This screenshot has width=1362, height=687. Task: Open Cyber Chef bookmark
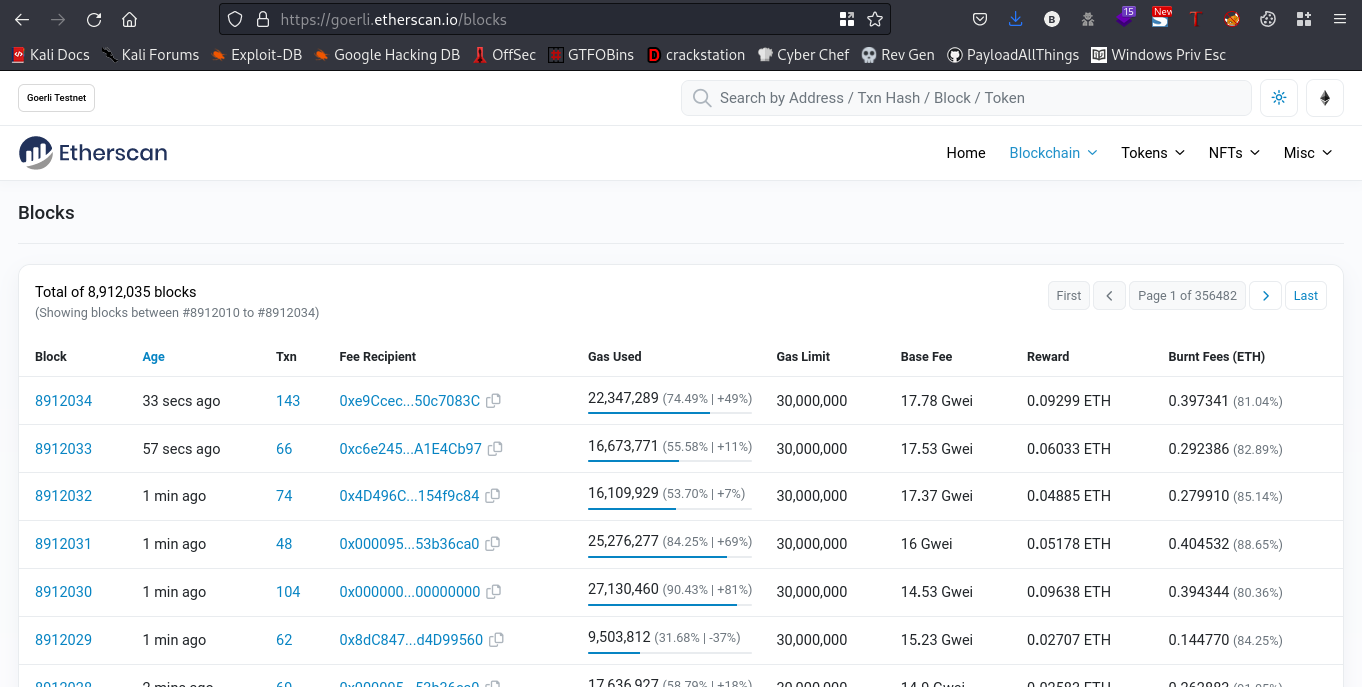click(x=803, y=55)
